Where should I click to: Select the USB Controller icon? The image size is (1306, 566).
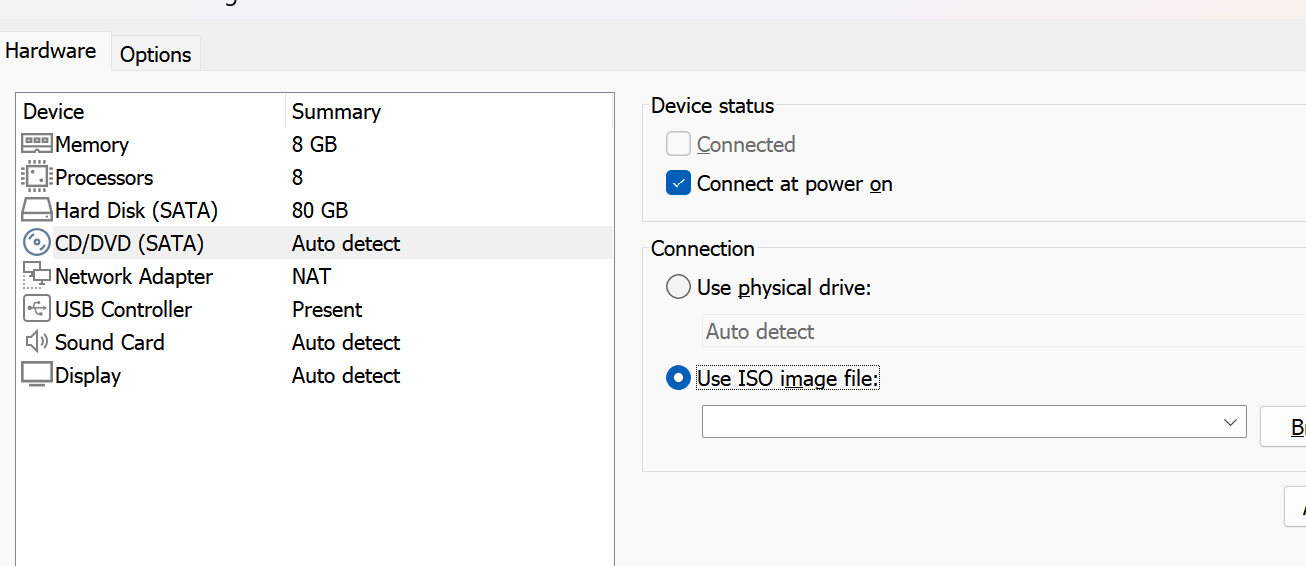[x=37, y=309]
